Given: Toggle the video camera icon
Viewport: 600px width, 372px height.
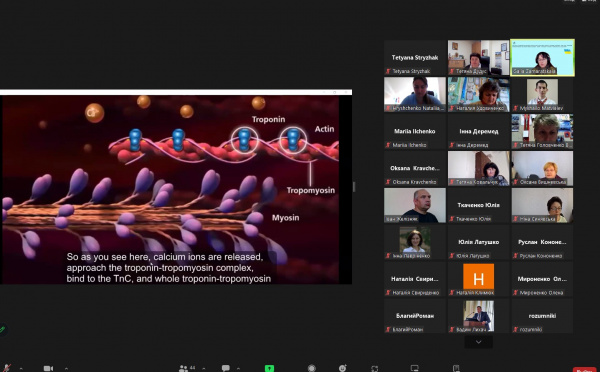Looking at the screenshot, I should click(x=48, y=368).
